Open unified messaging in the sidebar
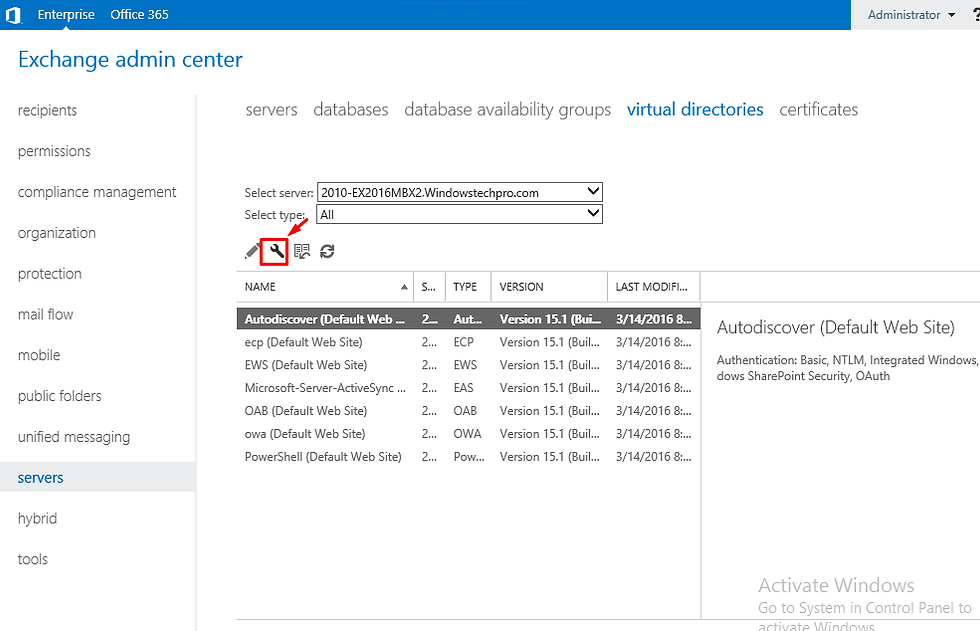This screenshot has height=631, width=980. click(x=74, y=437)
